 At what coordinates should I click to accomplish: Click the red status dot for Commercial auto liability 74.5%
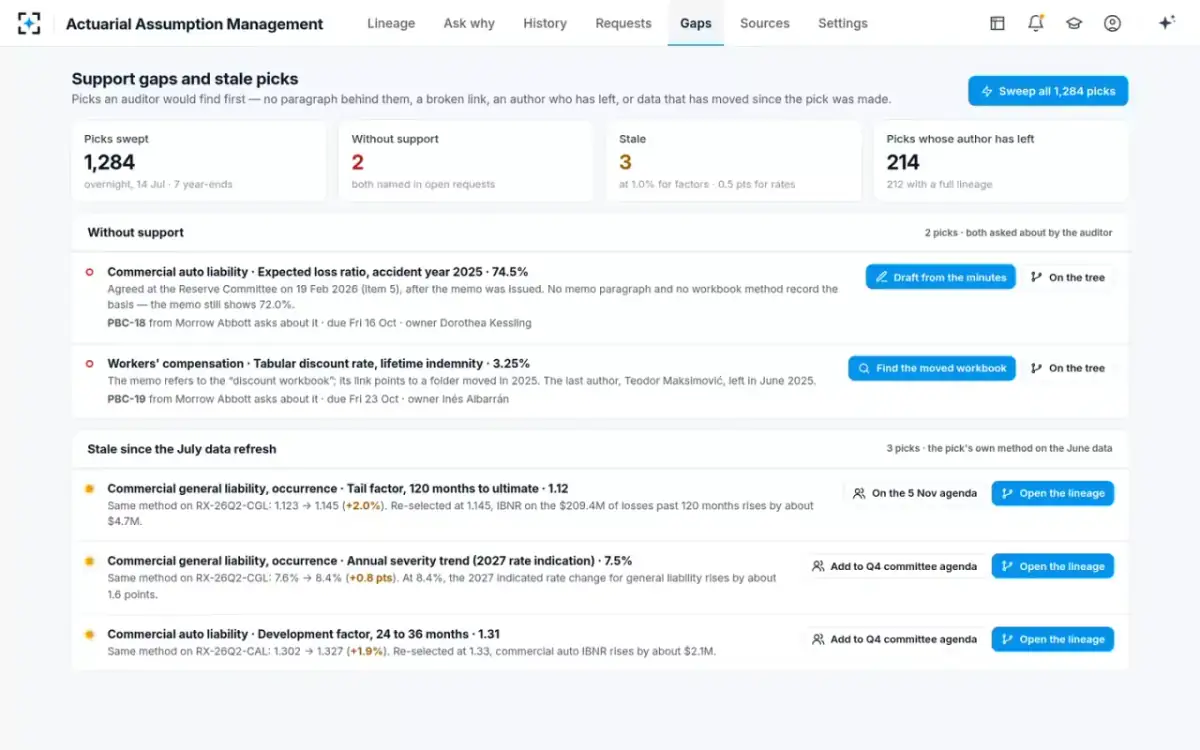click(x=89, y=272)
